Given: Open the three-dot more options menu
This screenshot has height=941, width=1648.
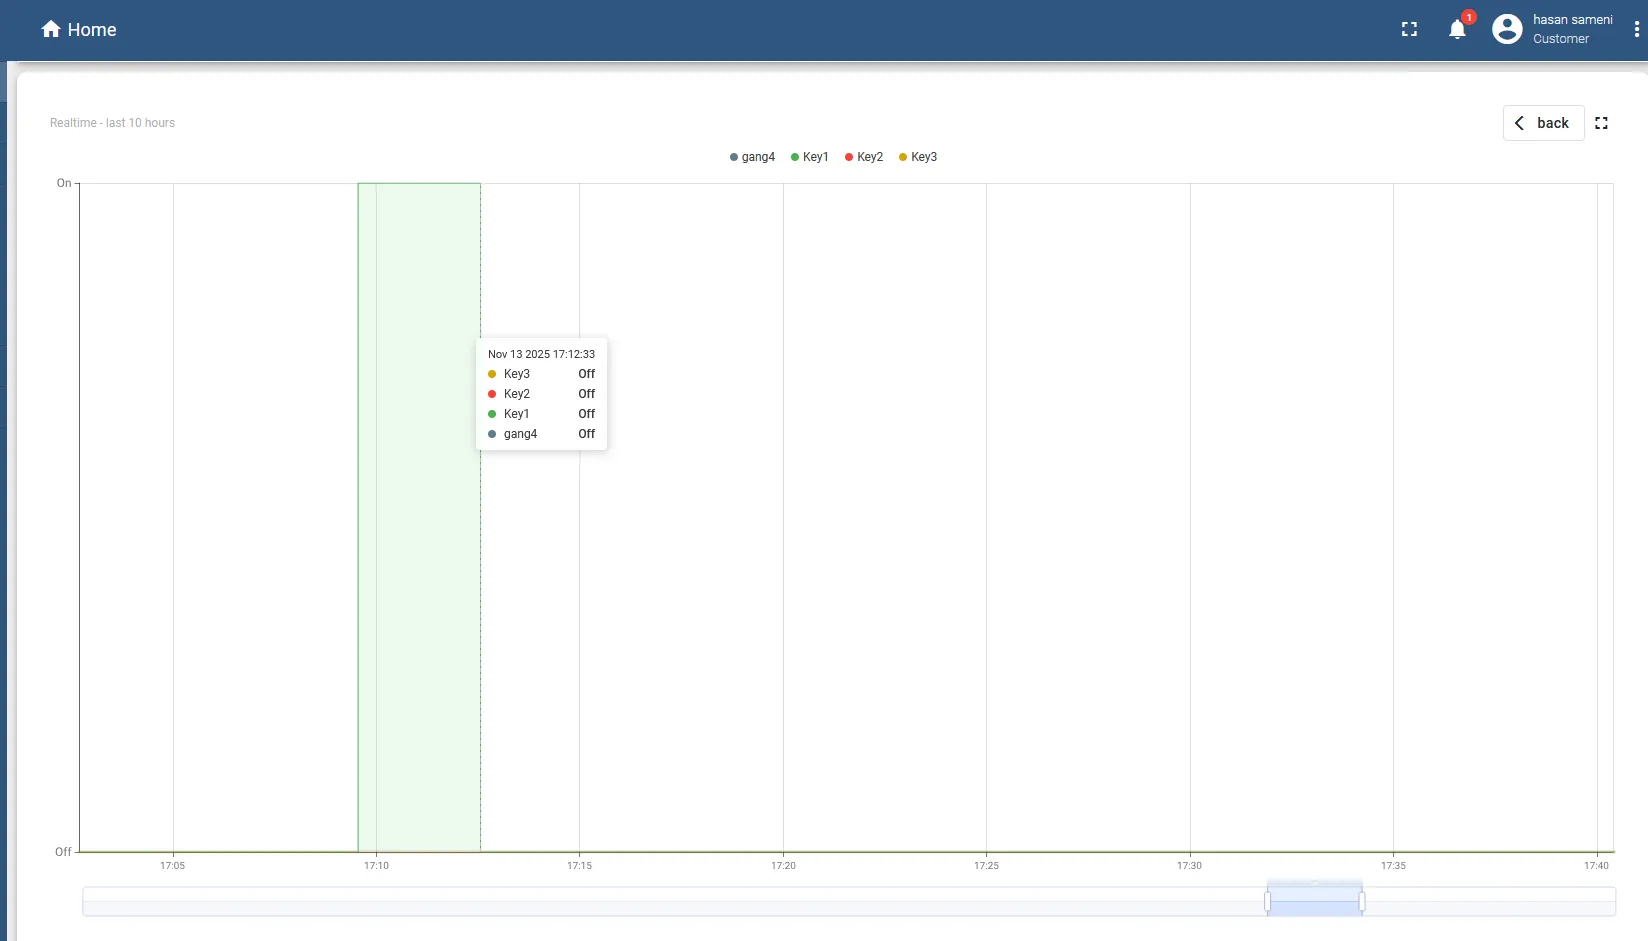Looking at the screenshot, I should click(1636, 30).
